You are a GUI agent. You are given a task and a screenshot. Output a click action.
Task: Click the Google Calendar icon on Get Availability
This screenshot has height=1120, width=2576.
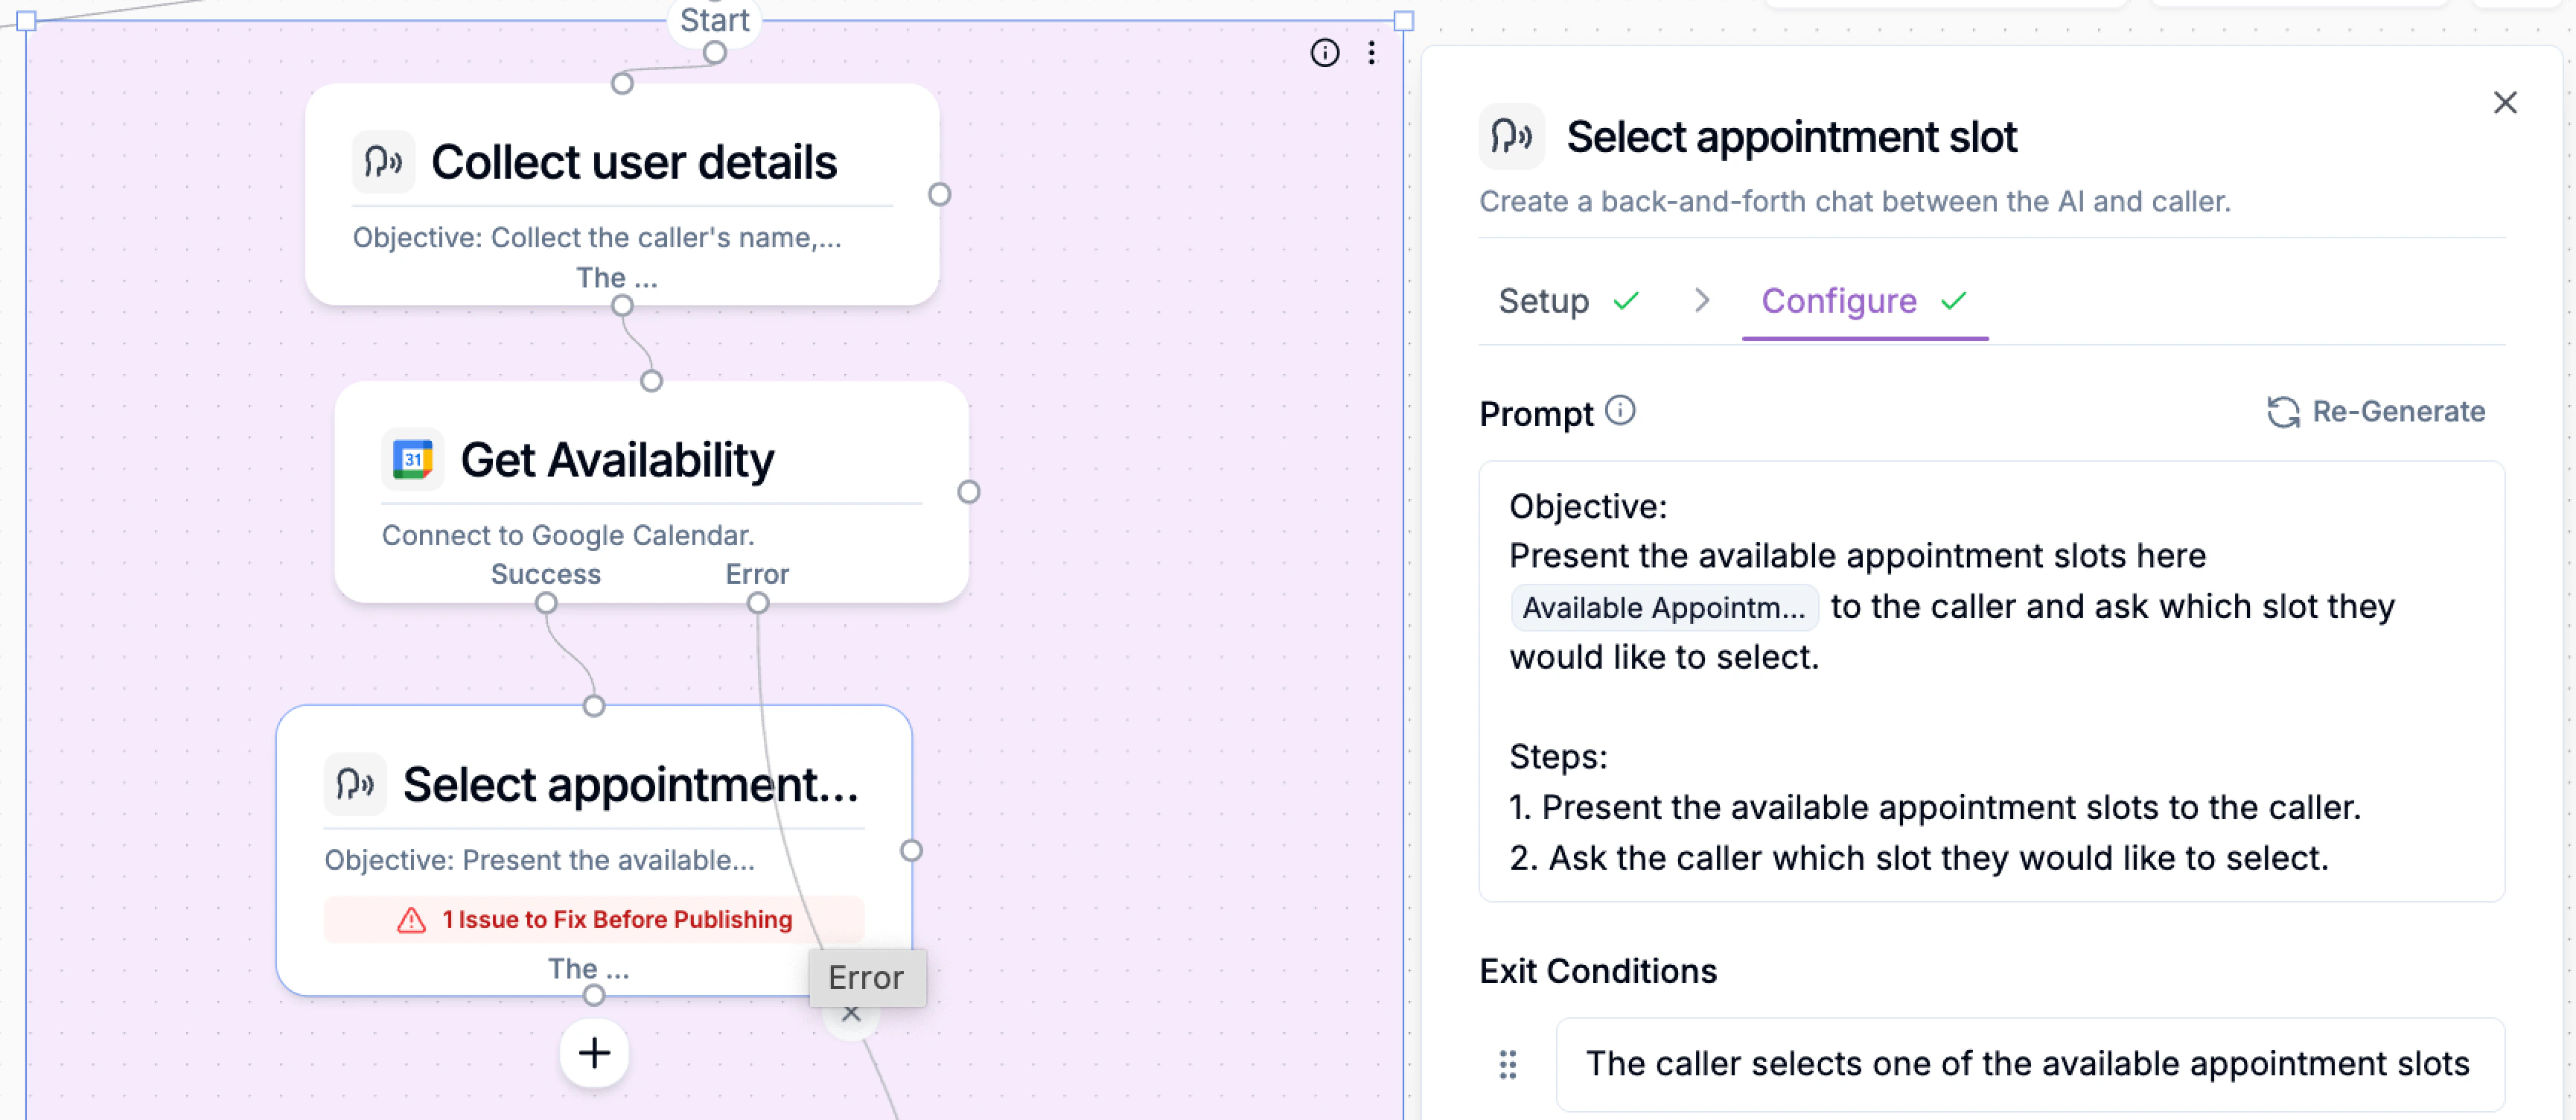412,460
